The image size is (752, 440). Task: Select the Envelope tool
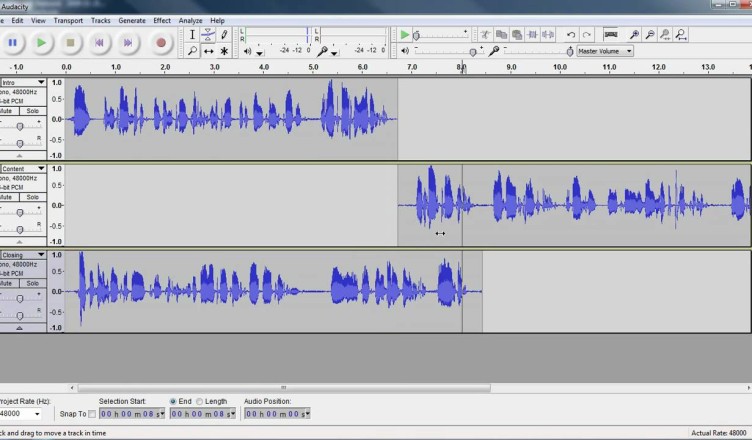click(x=208, y=35)
